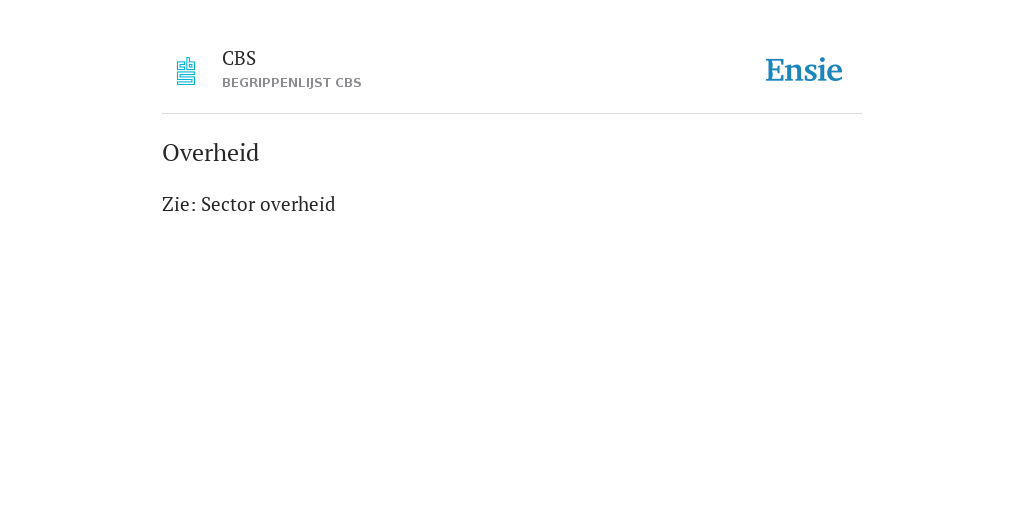Click the lowercase word overheid in the definition
1024x512 pixels.
[298, 204]
